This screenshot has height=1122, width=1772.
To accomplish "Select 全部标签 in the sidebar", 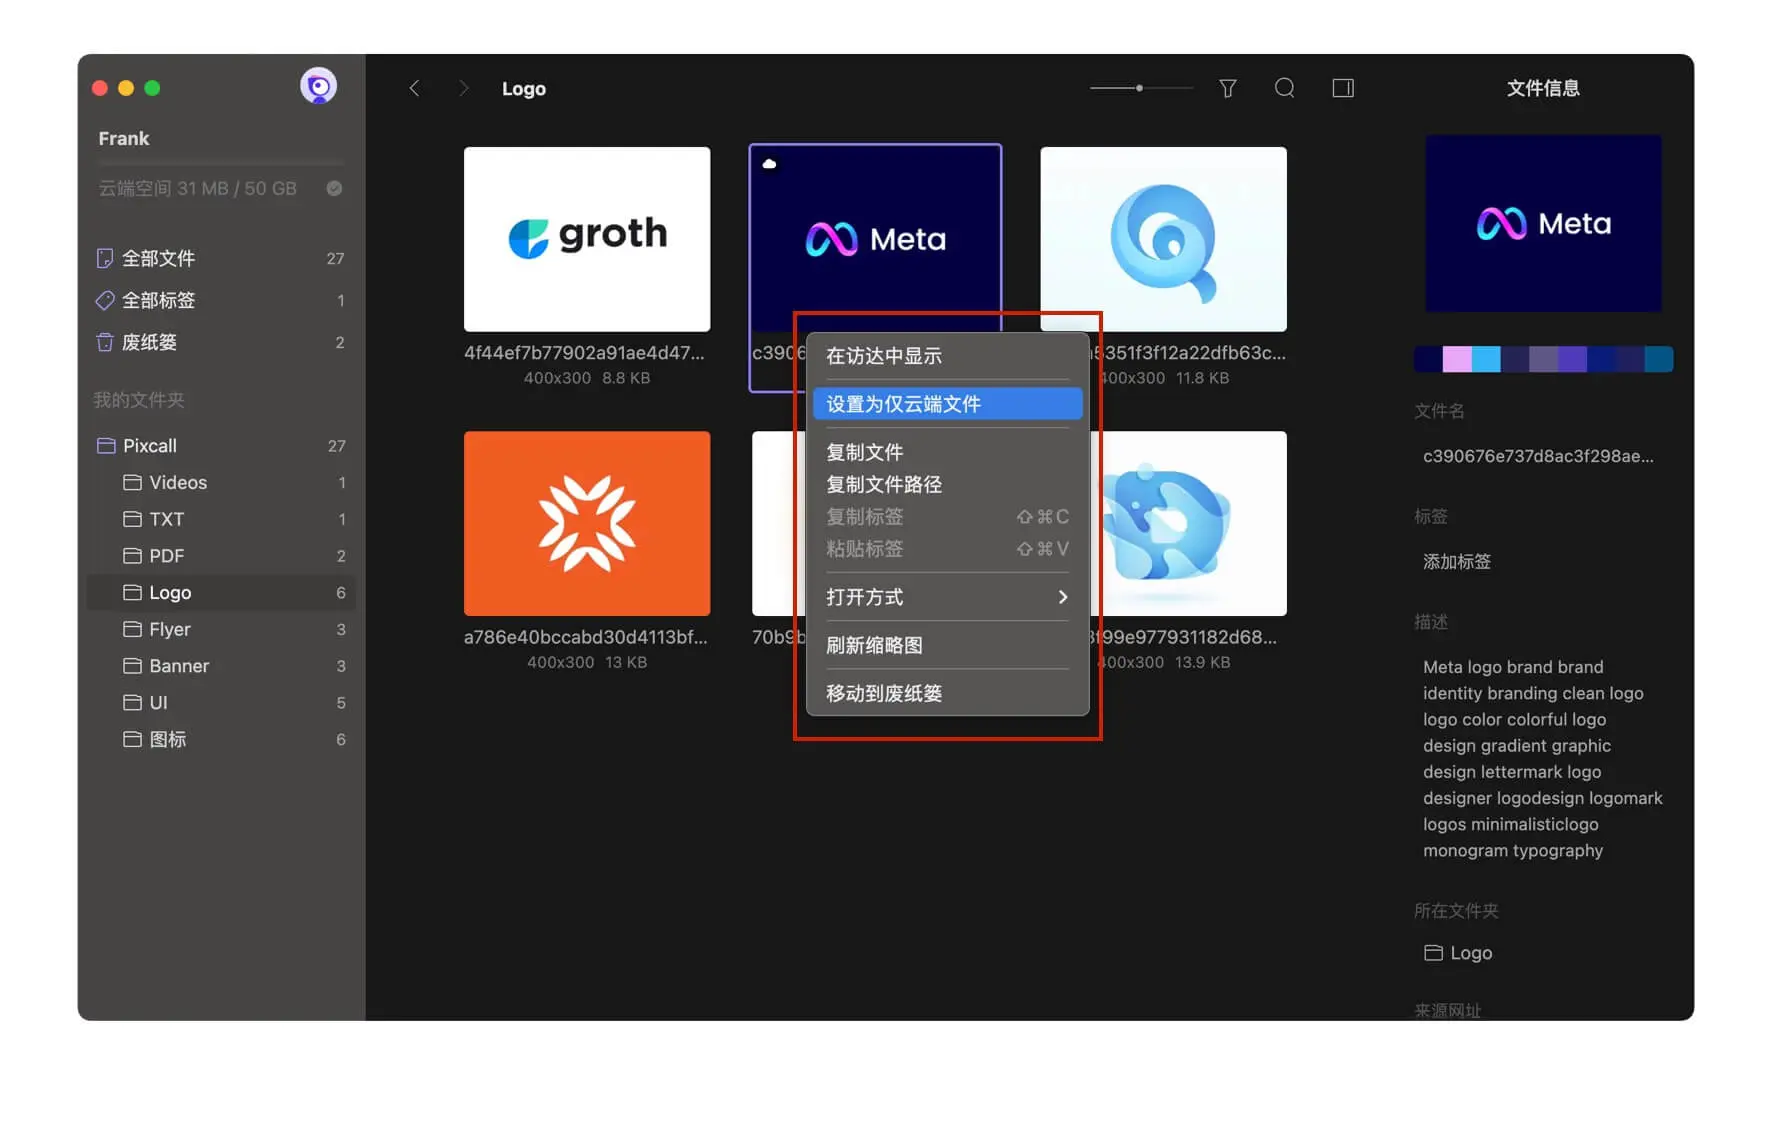I will click(x=220, y=300).
